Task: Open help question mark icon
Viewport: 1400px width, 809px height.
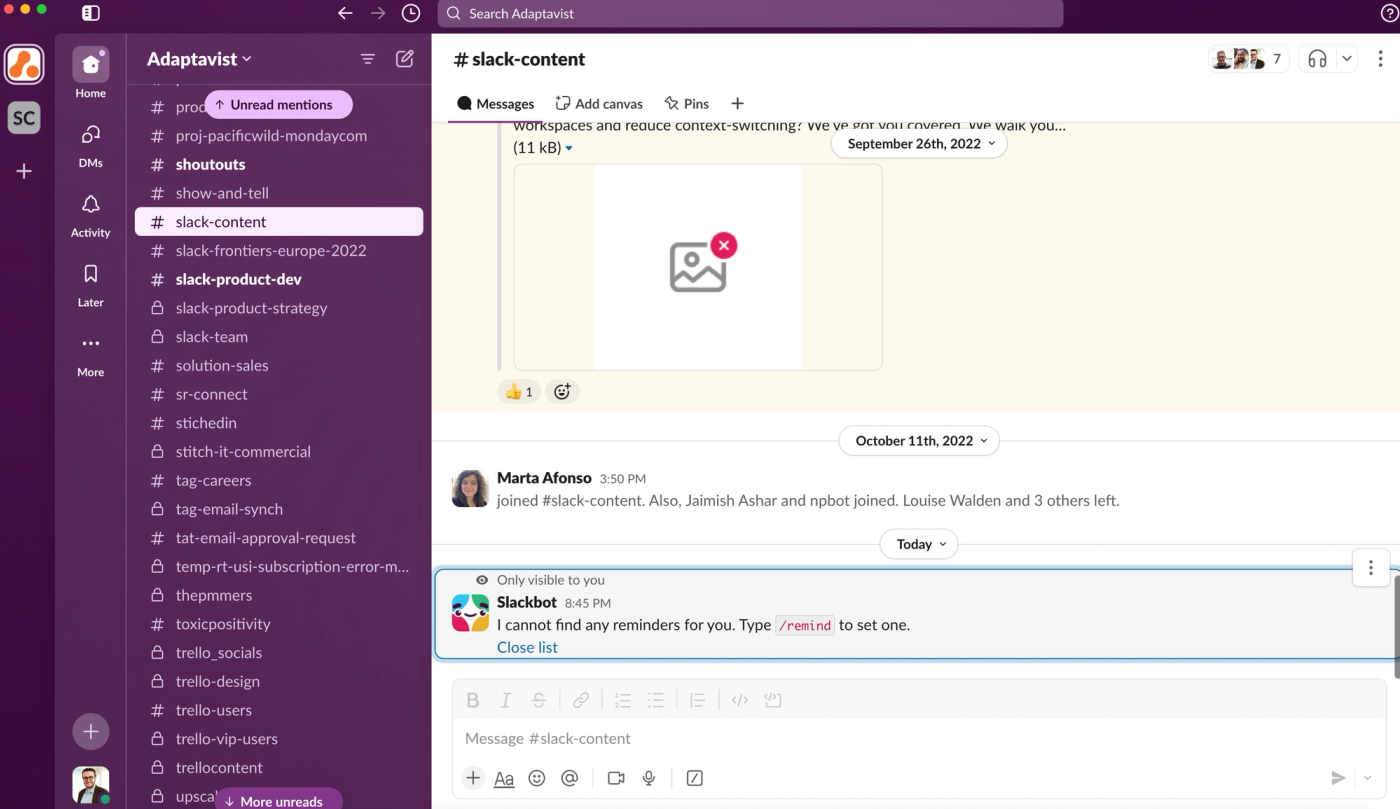Action: [1389, 13]
